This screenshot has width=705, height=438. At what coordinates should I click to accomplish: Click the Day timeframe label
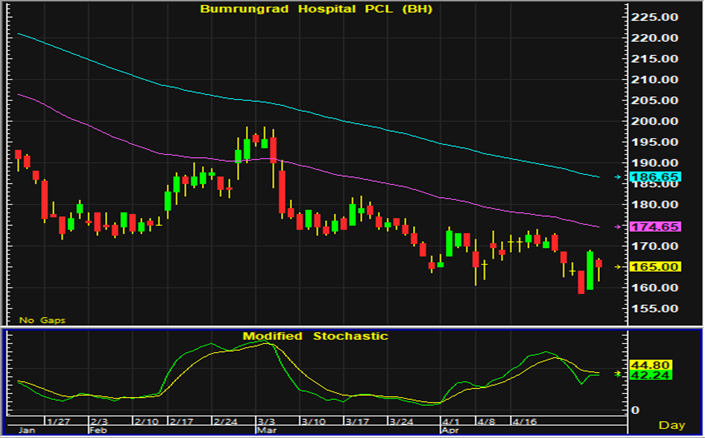(x=672, y=425)
